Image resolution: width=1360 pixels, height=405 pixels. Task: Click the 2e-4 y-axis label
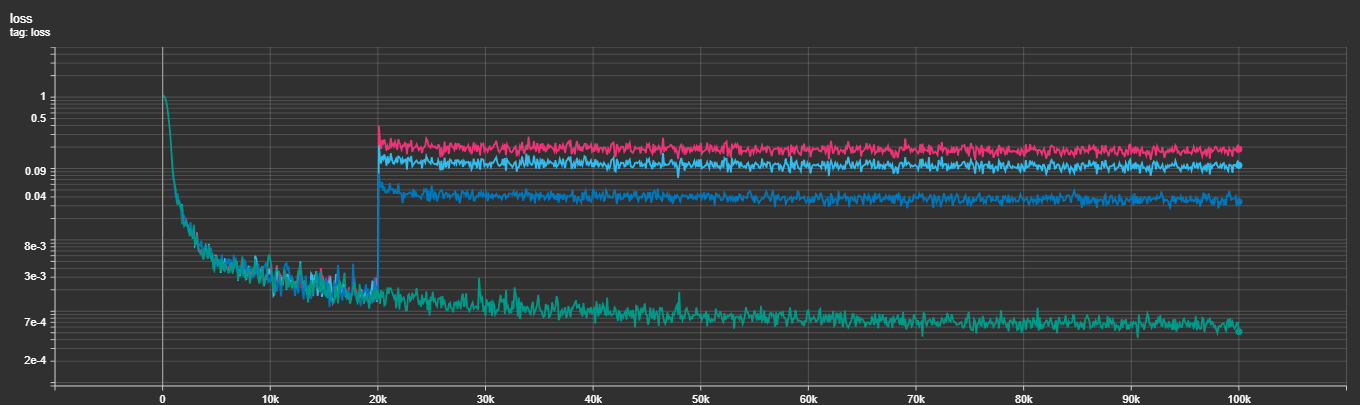click(34, 360)
